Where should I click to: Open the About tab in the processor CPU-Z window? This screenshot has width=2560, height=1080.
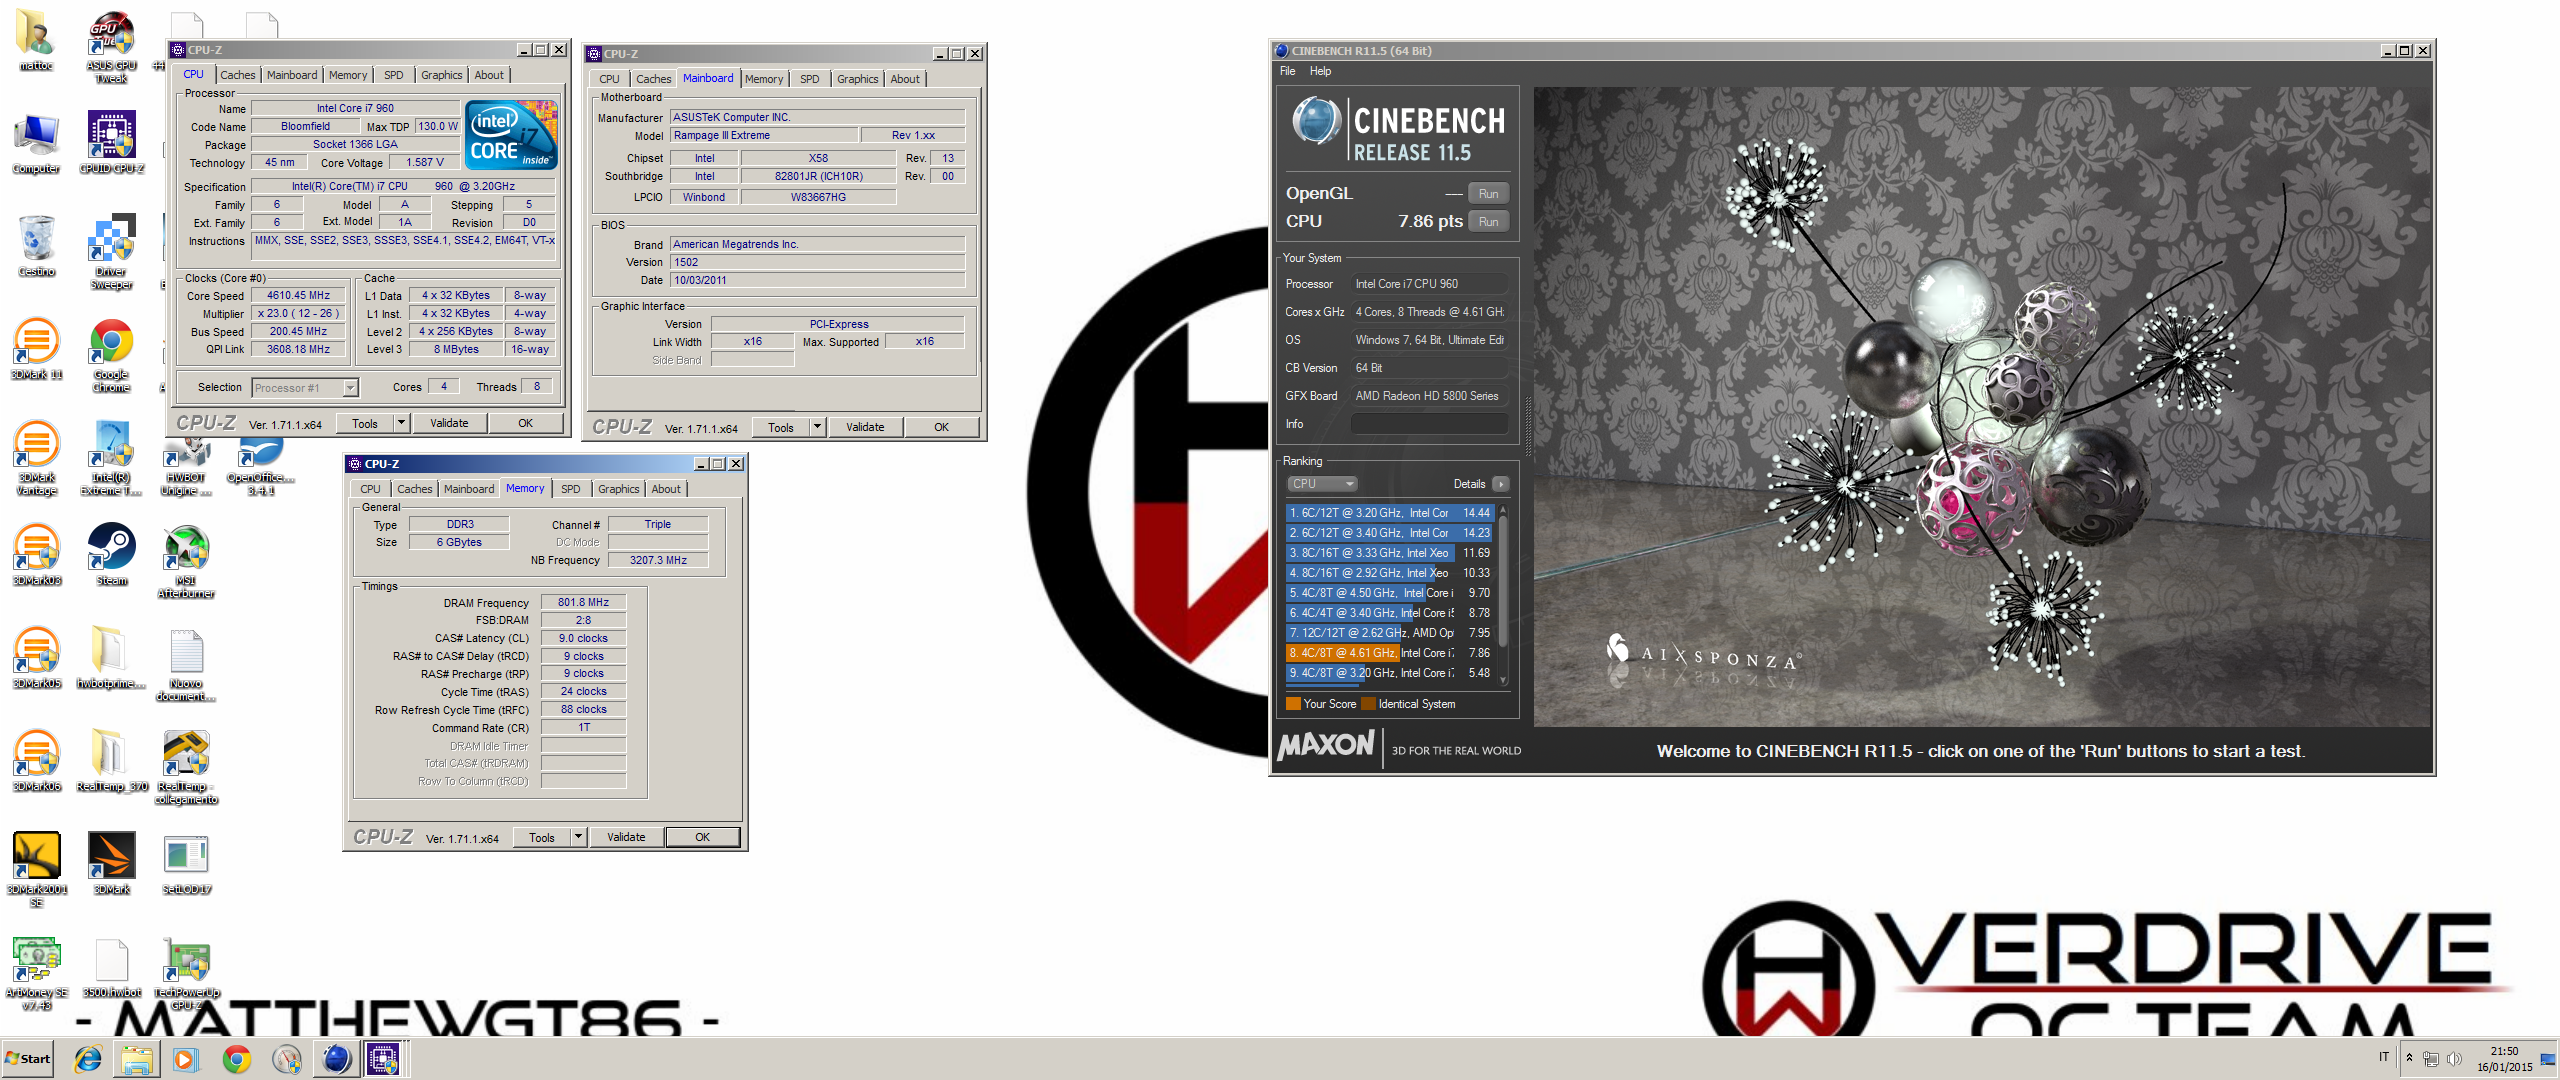coord(489,75)
